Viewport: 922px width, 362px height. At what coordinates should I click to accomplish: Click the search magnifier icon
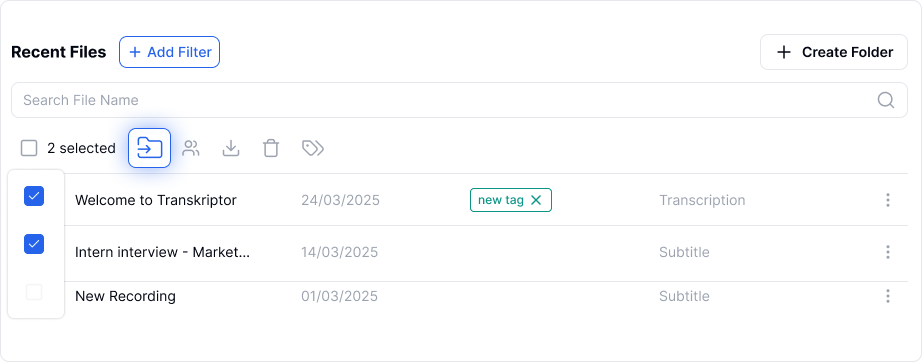886,100
